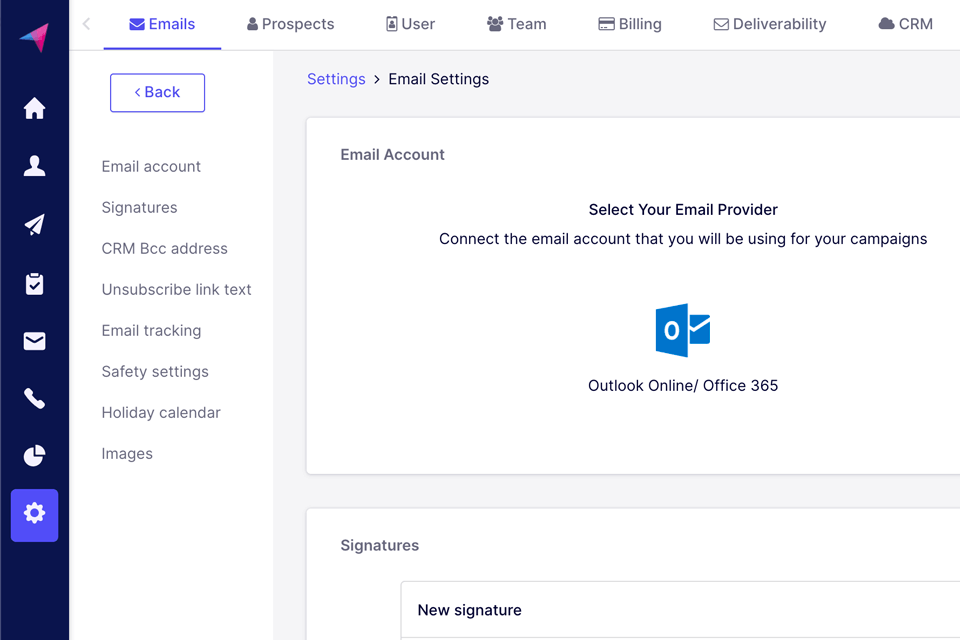960x640 pixels.
Task: Click the paper-plane app logo
Action: tap(34, 37)
